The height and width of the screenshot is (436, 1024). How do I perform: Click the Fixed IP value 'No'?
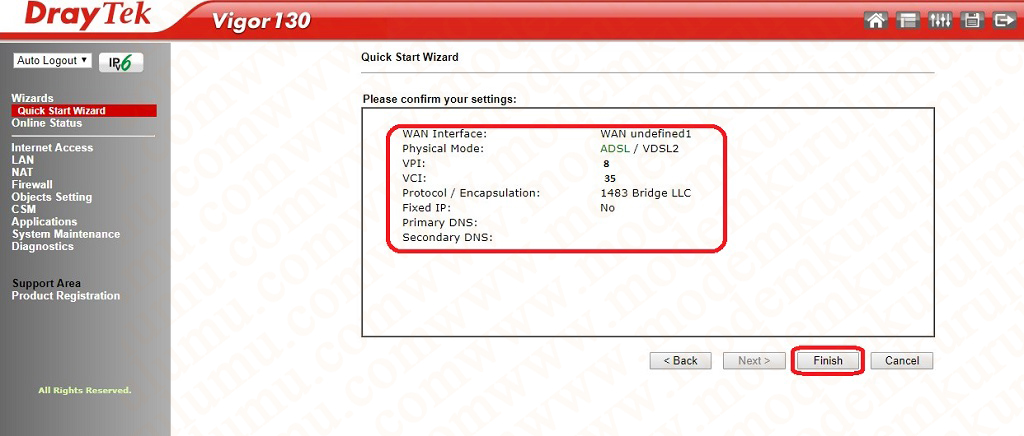point(607,208)
